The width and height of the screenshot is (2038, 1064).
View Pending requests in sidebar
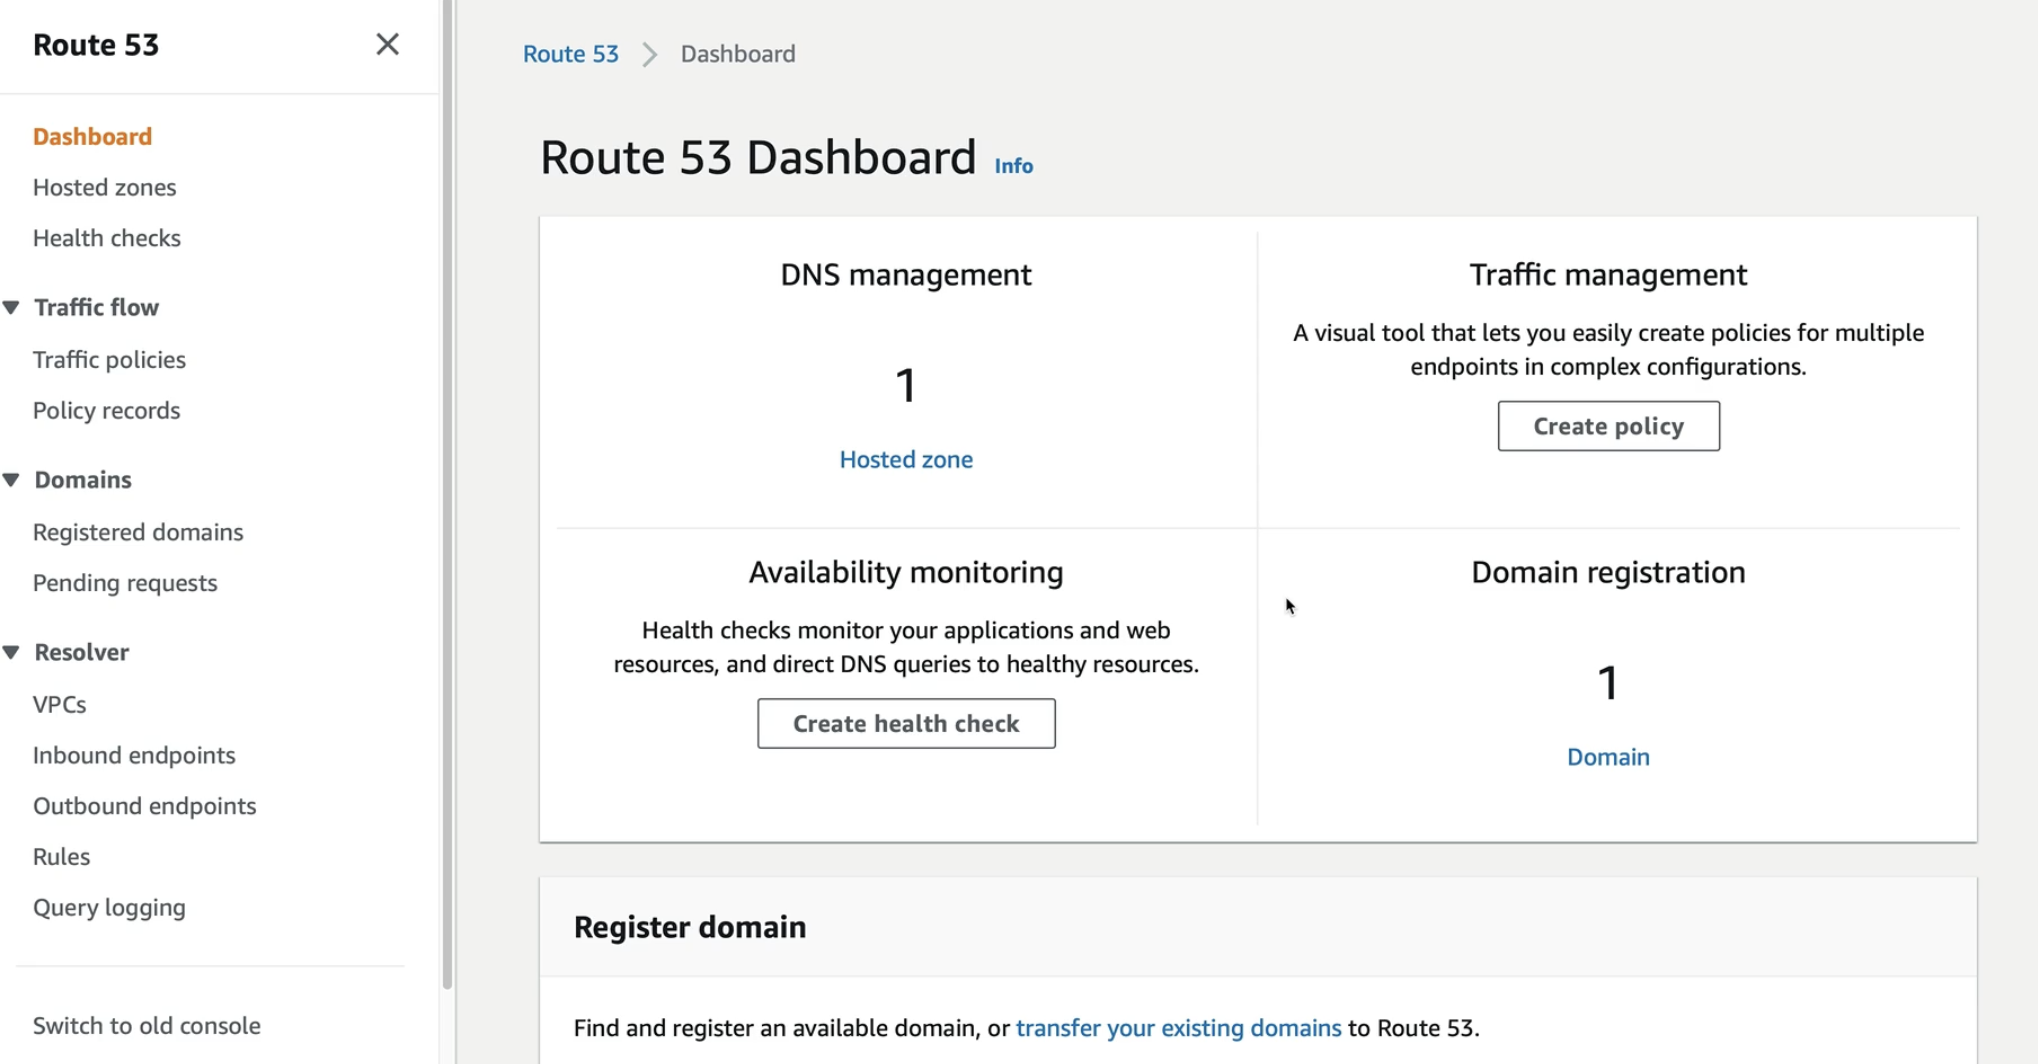point(125,583)
